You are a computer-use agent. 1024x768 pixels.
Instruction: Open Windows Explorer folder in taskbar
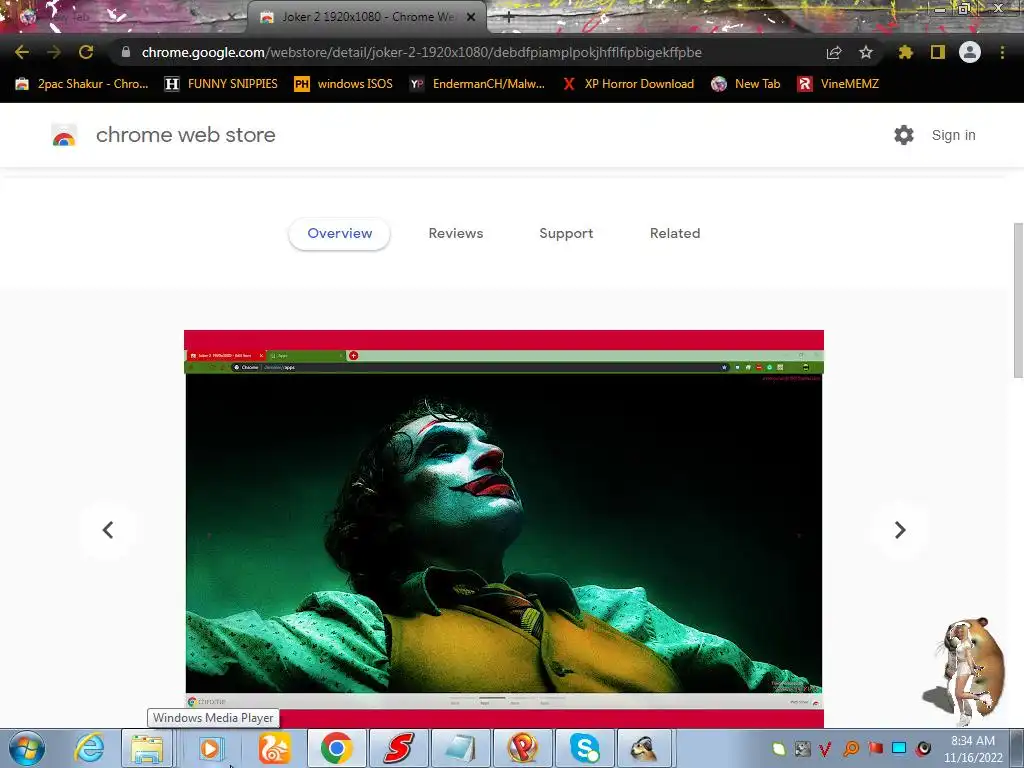point(148,748)
